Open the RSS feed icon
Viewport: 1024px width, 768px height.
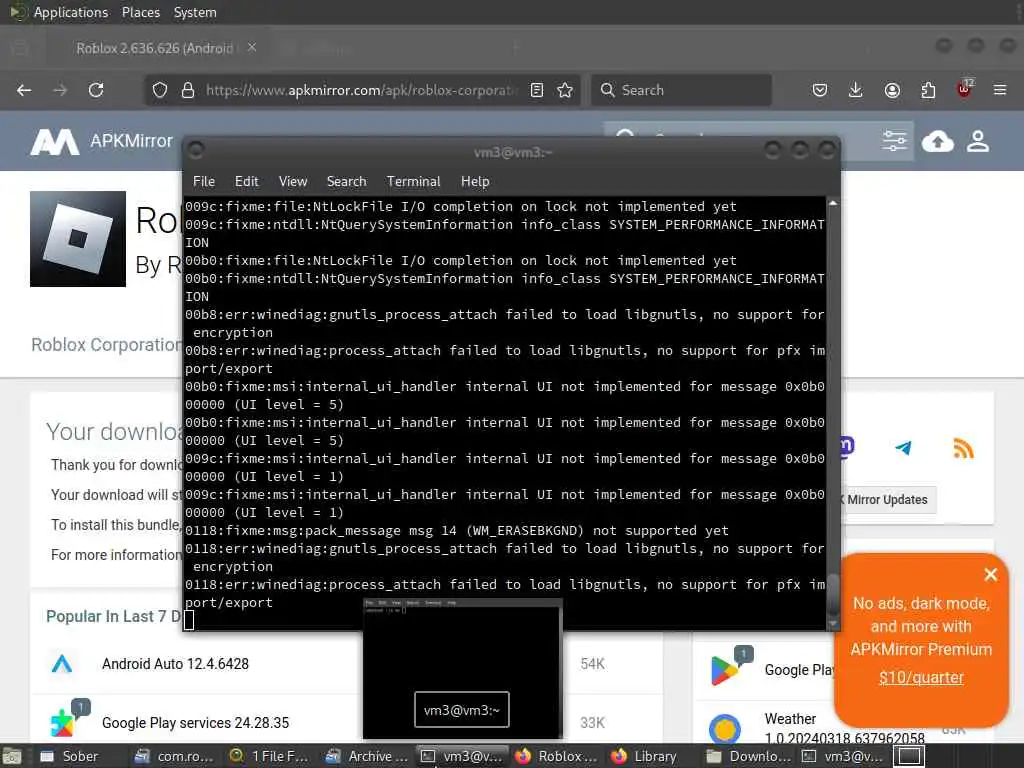tap(963, 449)
